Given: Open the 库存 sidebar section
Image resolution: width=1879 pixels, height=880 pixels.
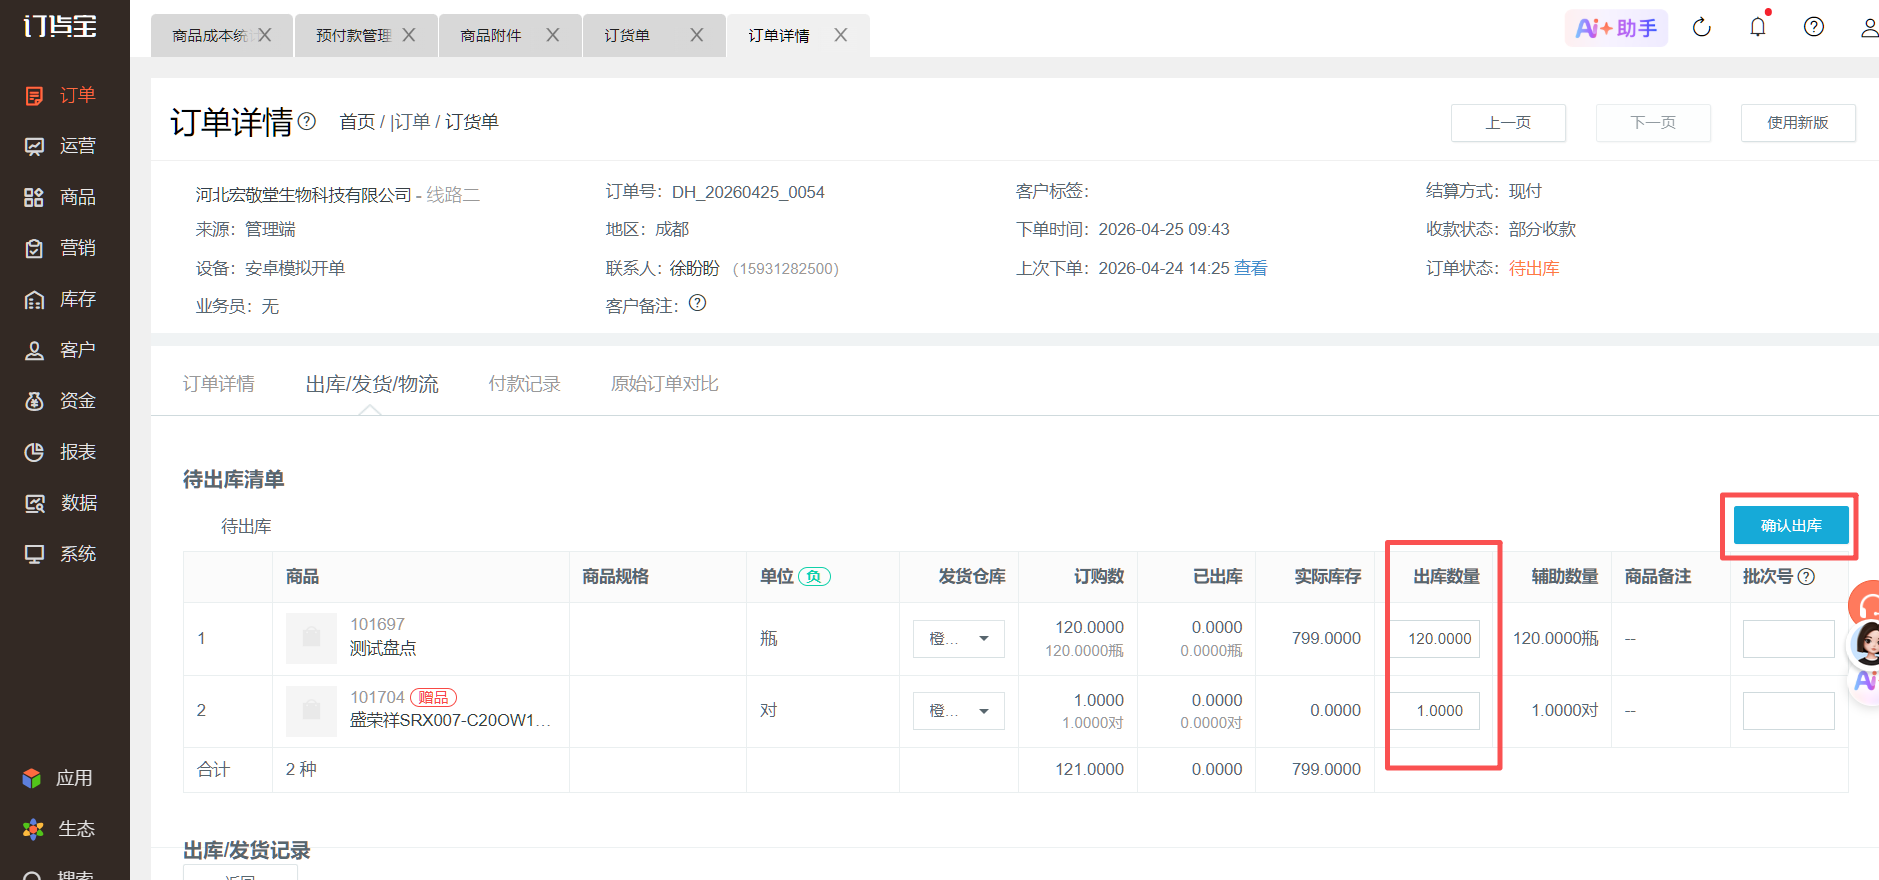Looking at the screenshot, I should pos(60,299).
